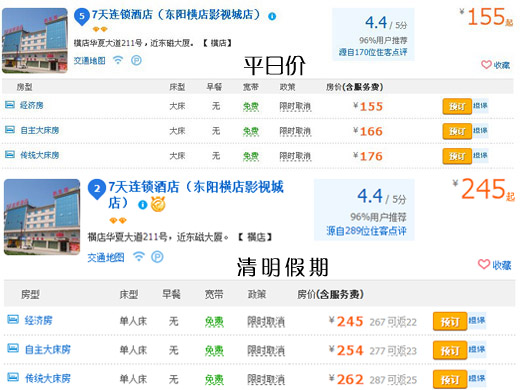Open the 交通地图 link in the second listing
520x390 pixels.
[106, 257]
